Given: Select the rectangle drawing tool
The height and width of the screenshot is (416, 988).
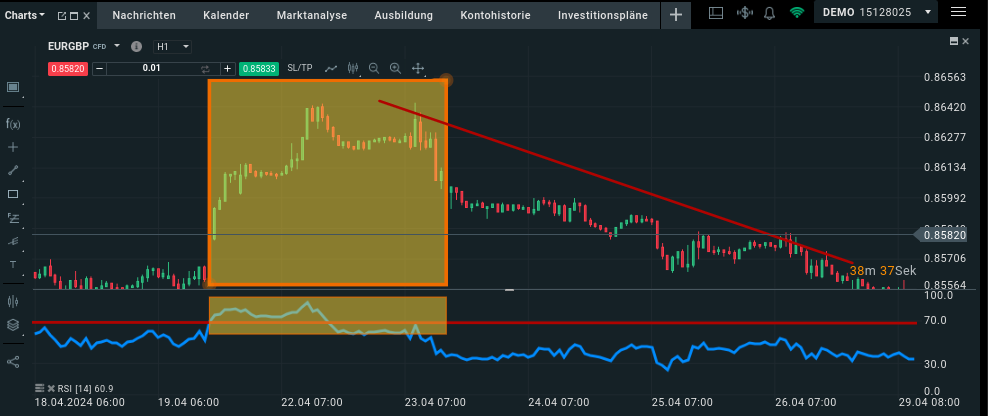Looking at the screenshot, I should tap(13, 194).
